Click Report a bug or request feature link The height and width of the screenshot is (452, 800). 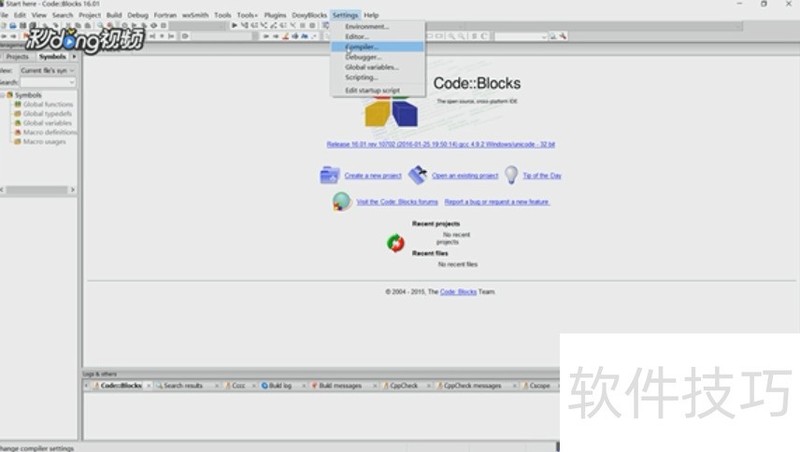coord(496,202)
